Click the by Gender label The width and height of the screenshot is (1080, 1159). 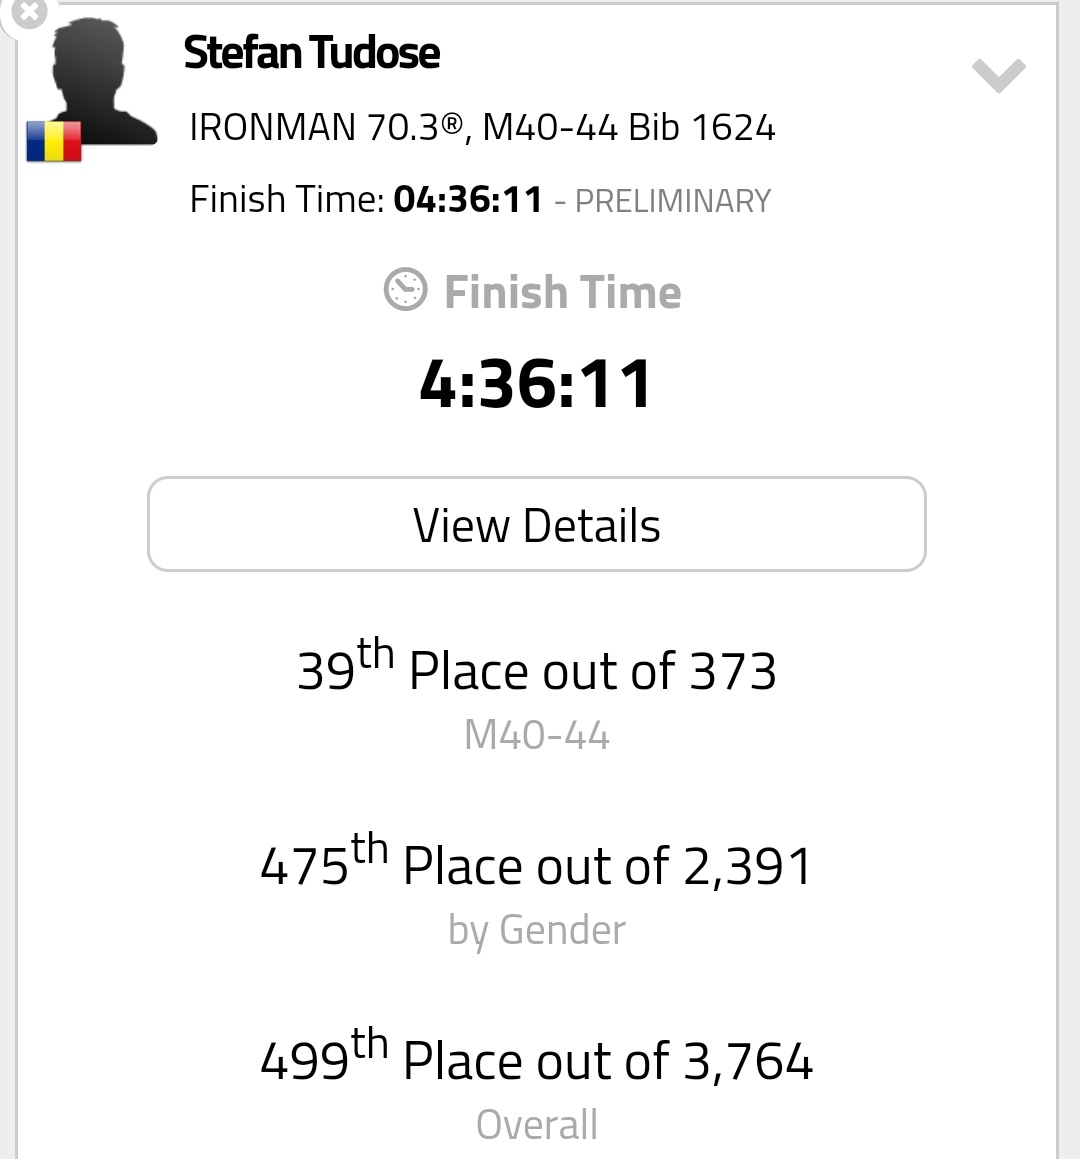click(x=537, y=931)
